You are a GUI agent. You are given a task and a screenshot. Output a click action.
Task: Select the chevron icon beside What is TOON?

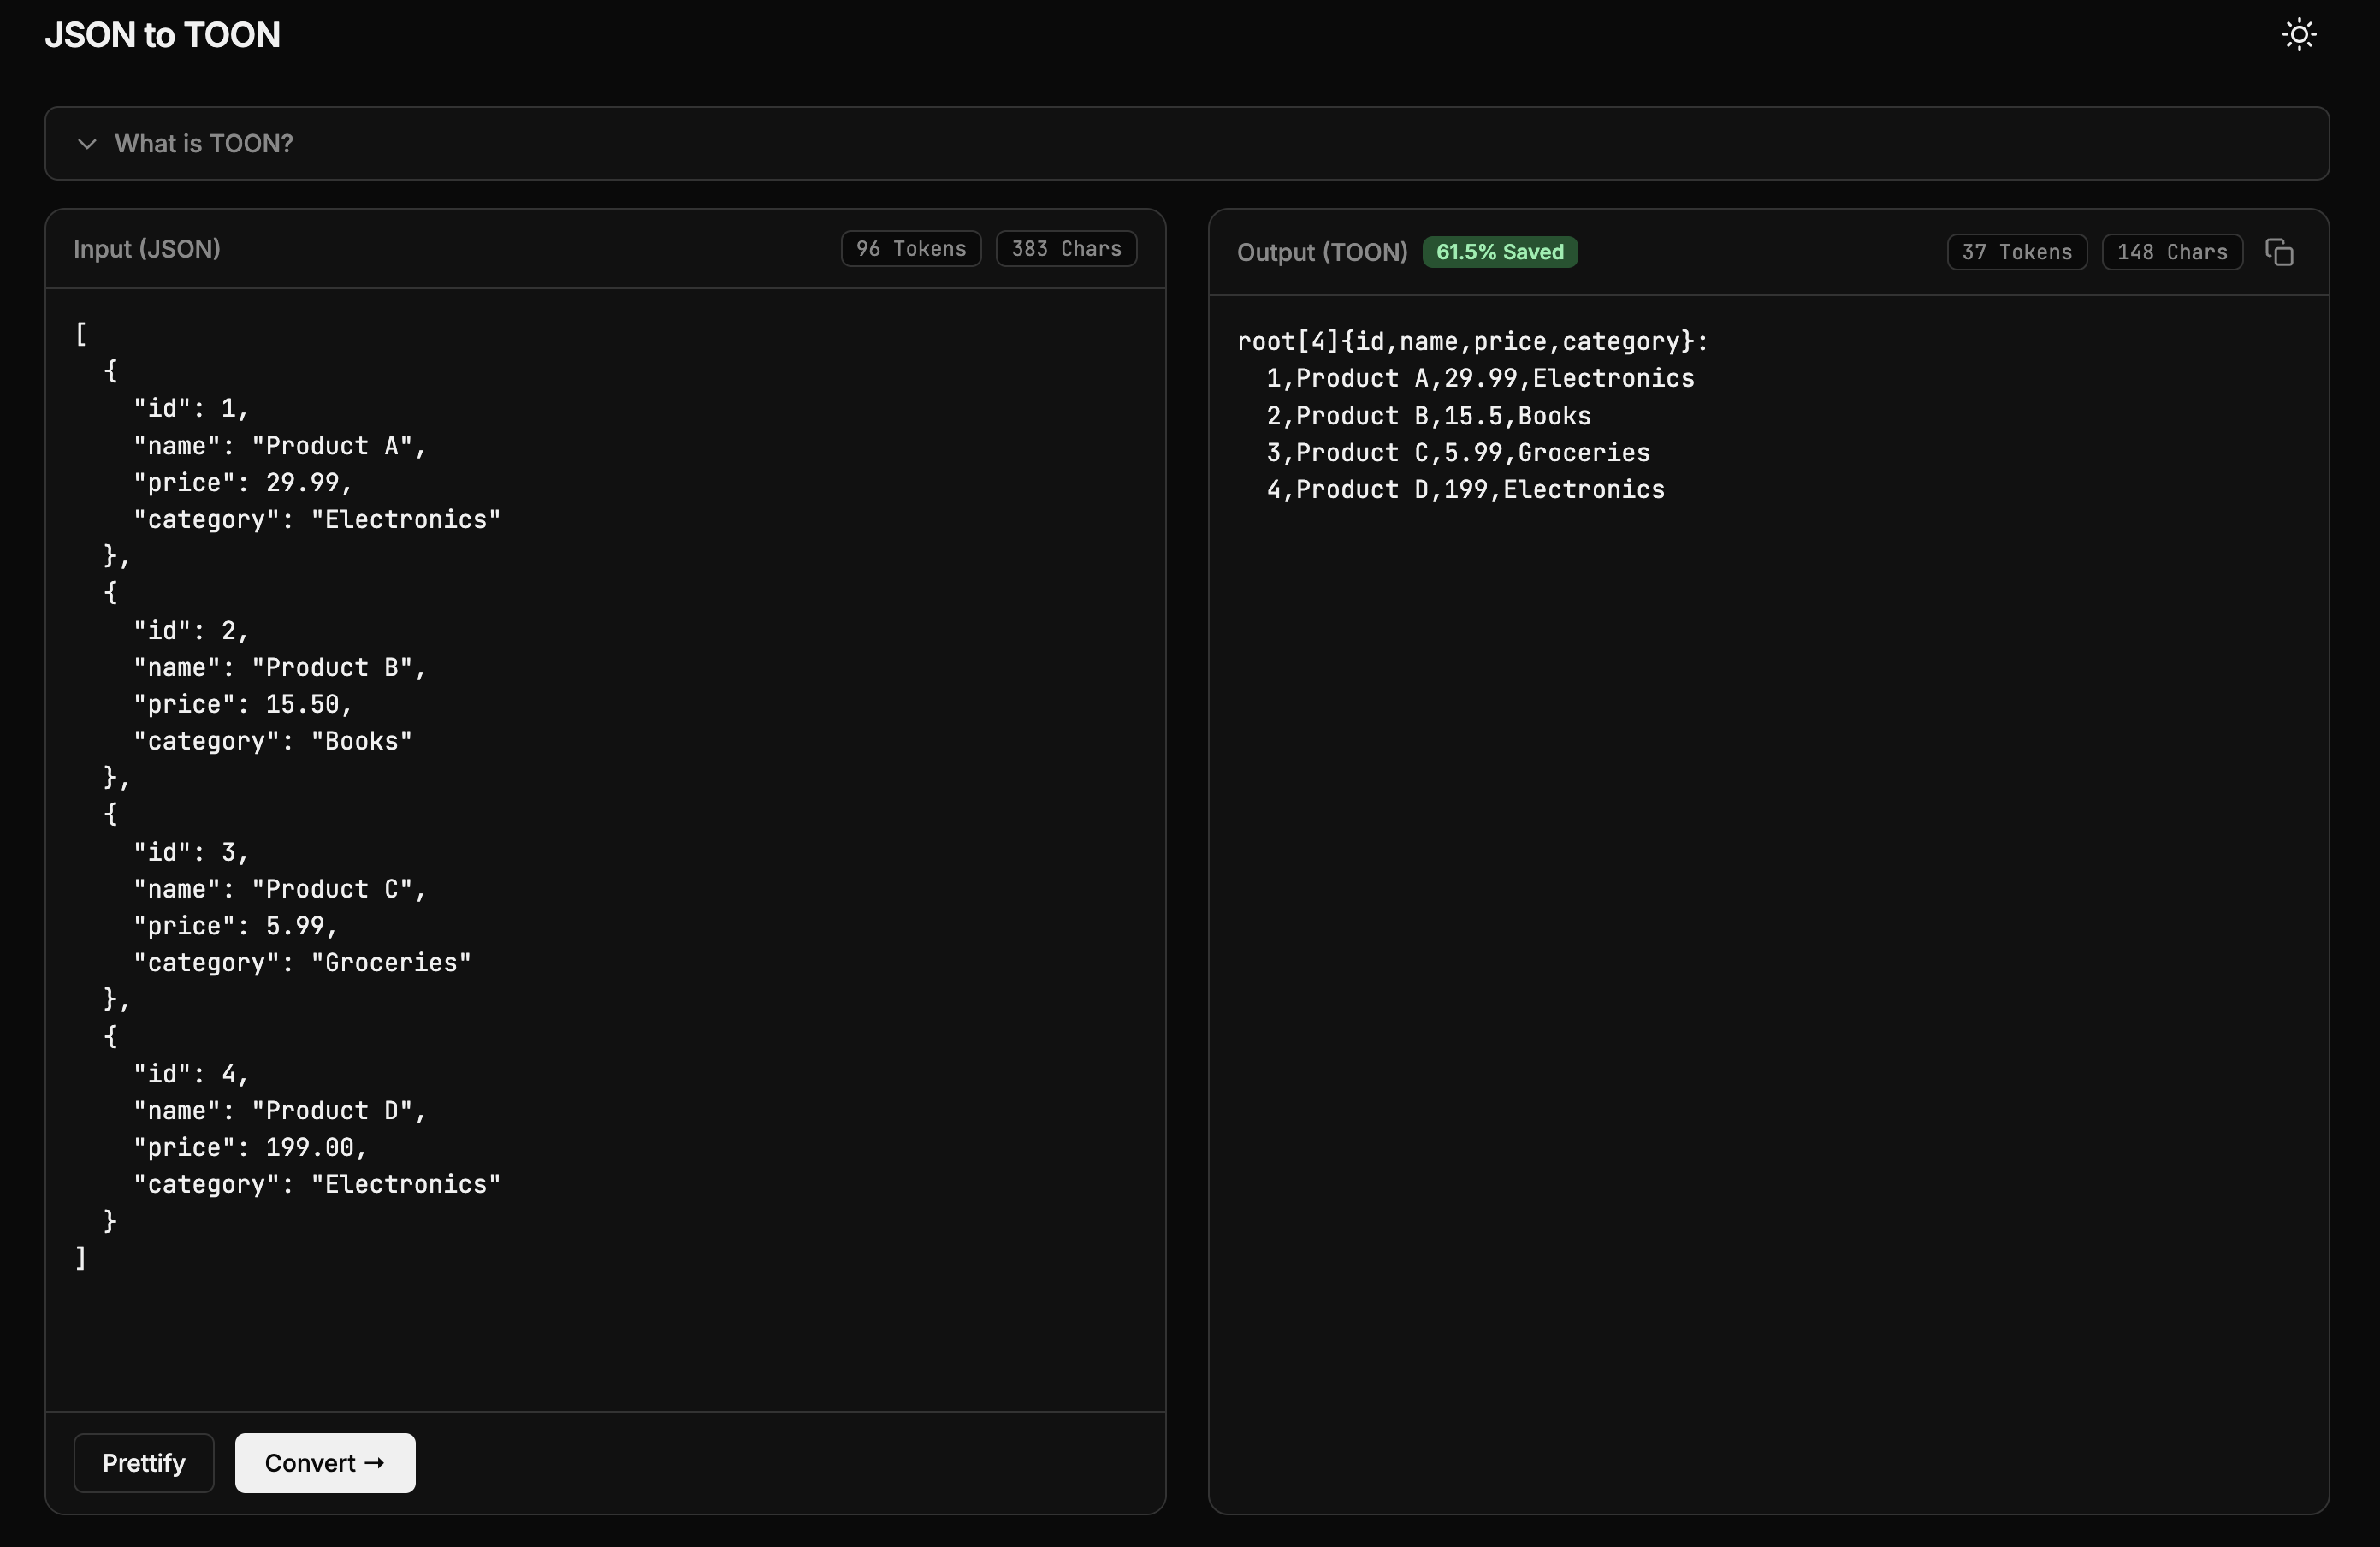coord(87,144)
